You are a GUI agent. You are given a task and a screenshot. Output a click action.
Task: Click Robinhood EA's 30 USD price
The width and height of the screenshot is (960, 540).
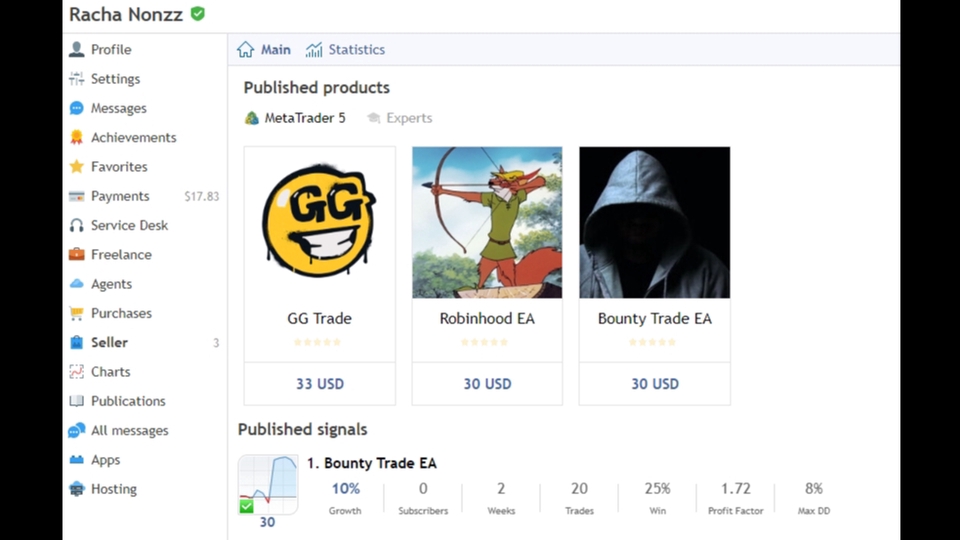(487, 384)
